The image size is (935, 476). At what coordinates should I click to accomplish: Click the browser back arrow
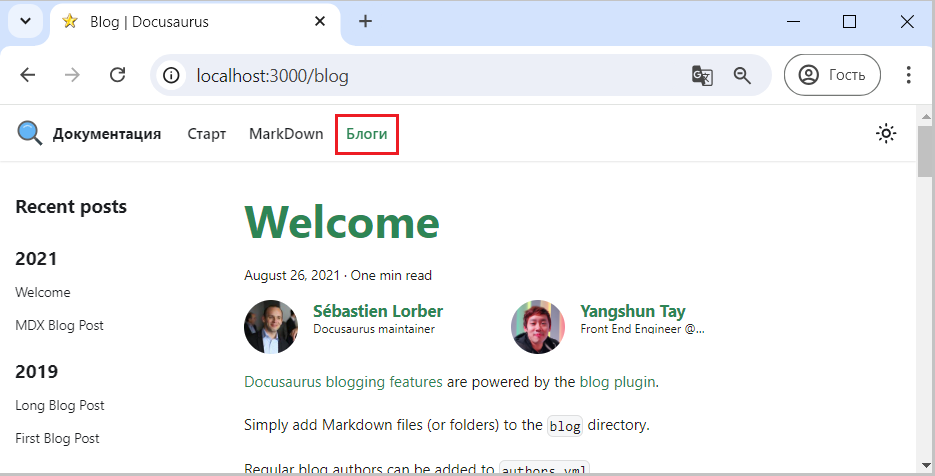point(28,75)
